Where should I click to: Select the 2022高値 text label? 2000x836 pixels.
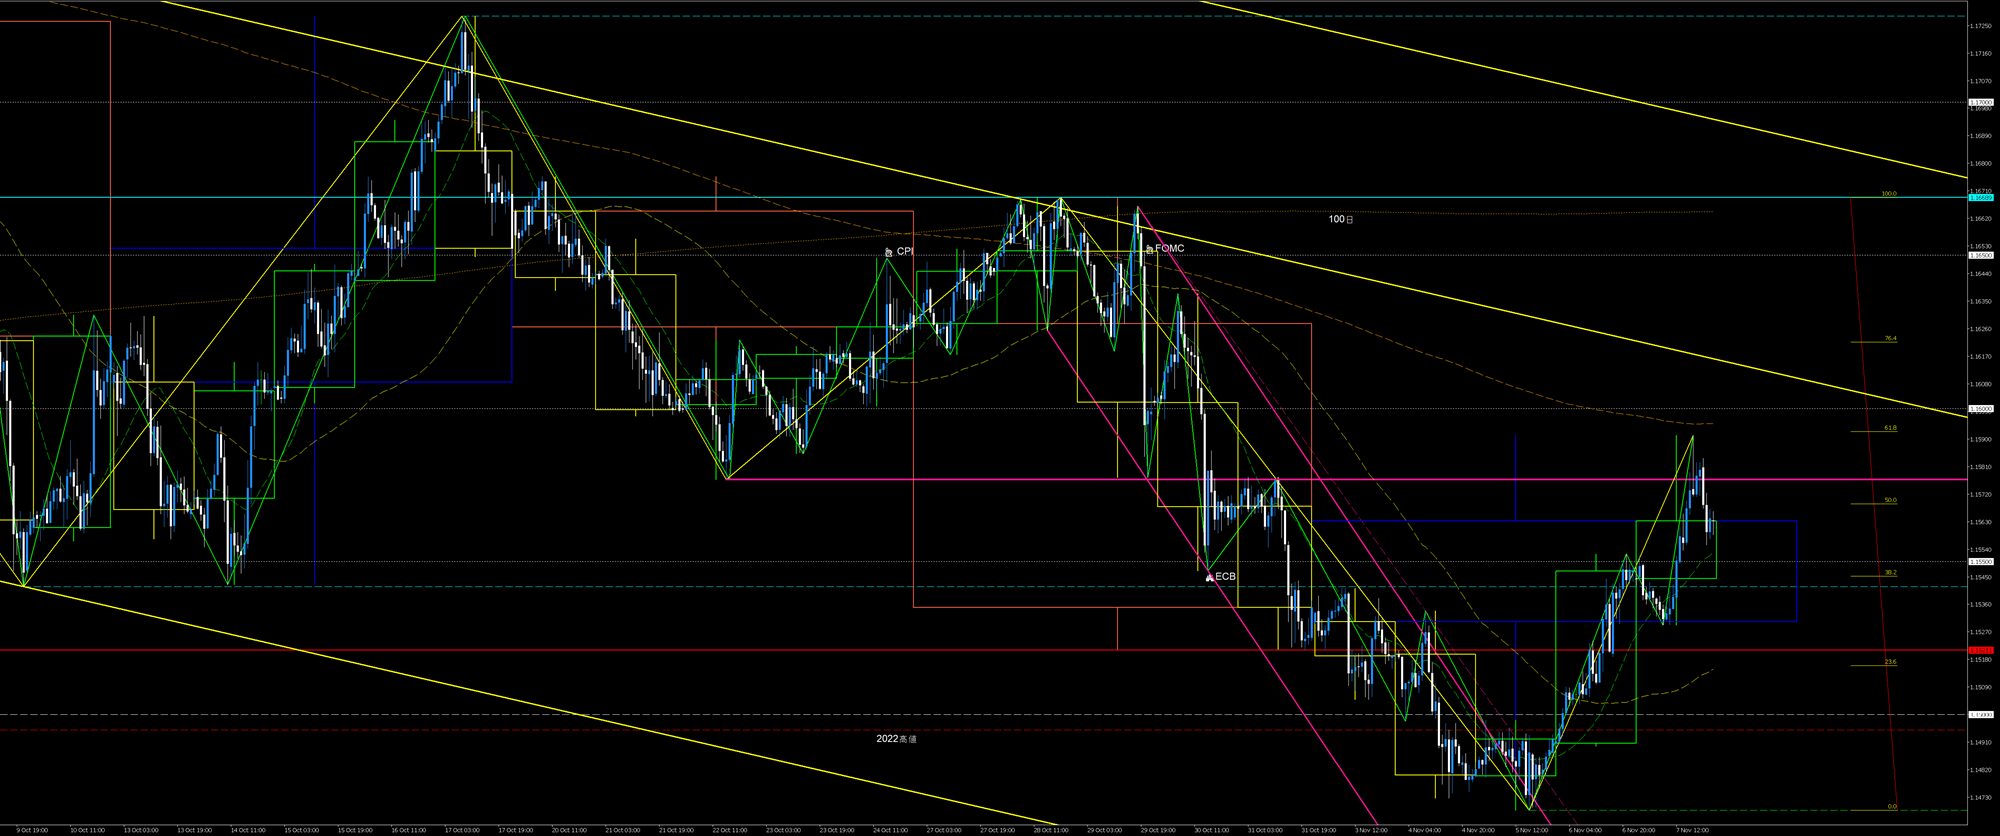(896, 739)
